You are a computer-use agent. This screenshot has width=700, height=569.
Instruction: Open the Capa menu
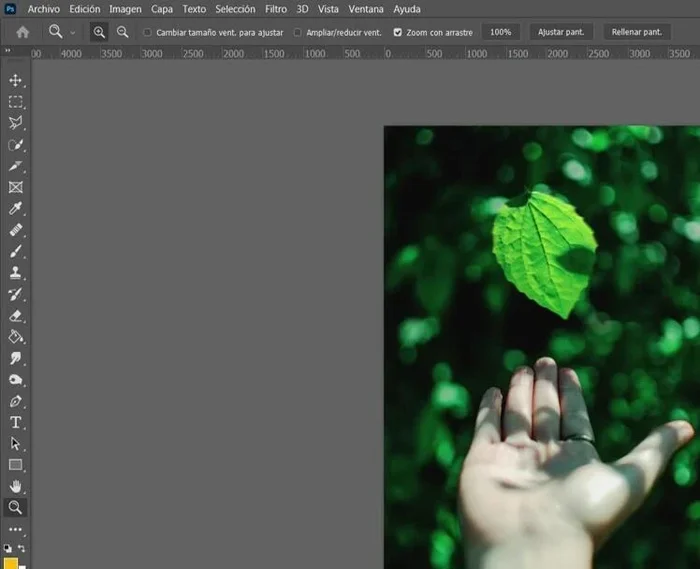pos(162,9)
